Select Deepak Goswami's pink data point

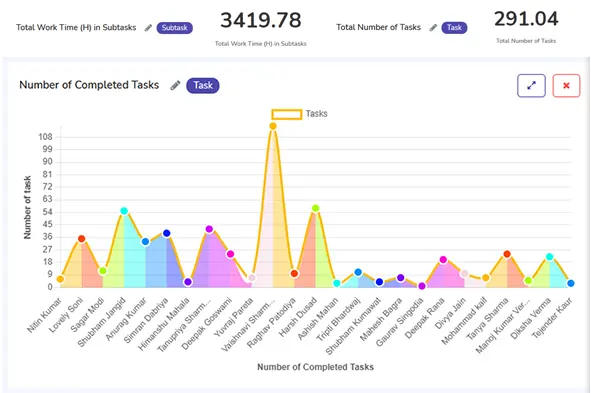click(231, 254)
